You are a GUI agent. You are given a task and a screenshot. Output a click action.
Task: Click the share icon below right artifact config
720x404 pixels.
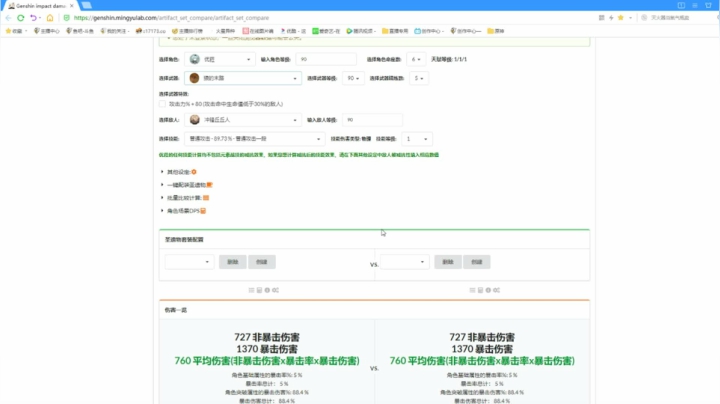point(496,290)
